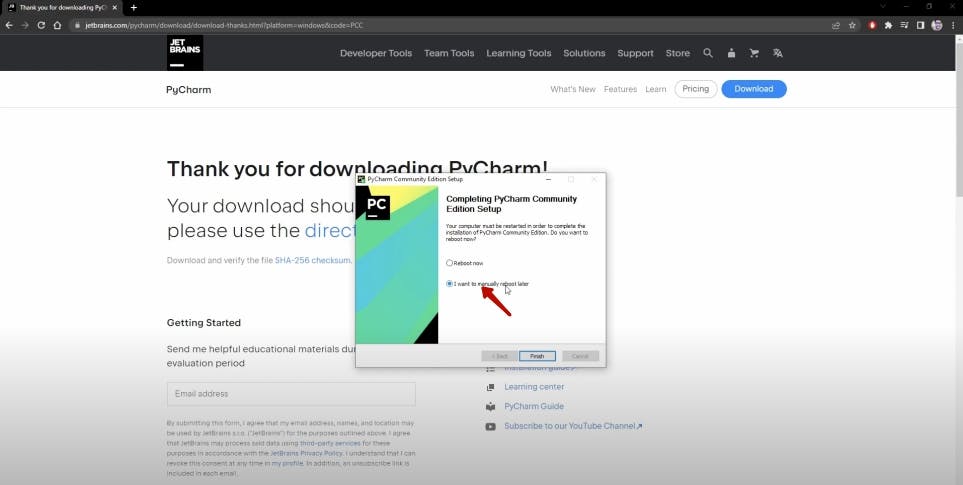
Task: Open the Solutions menu
Action: coord(584,53)
